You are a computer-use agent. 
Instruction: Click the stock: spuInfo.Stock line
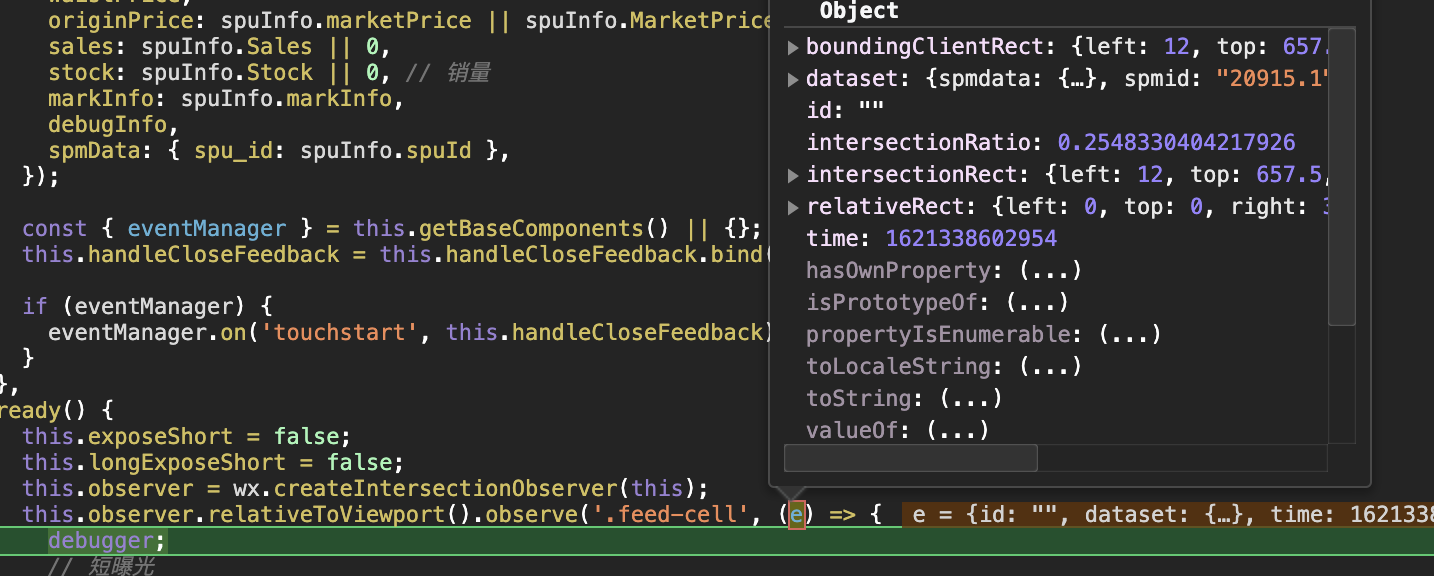coord(220,73)
